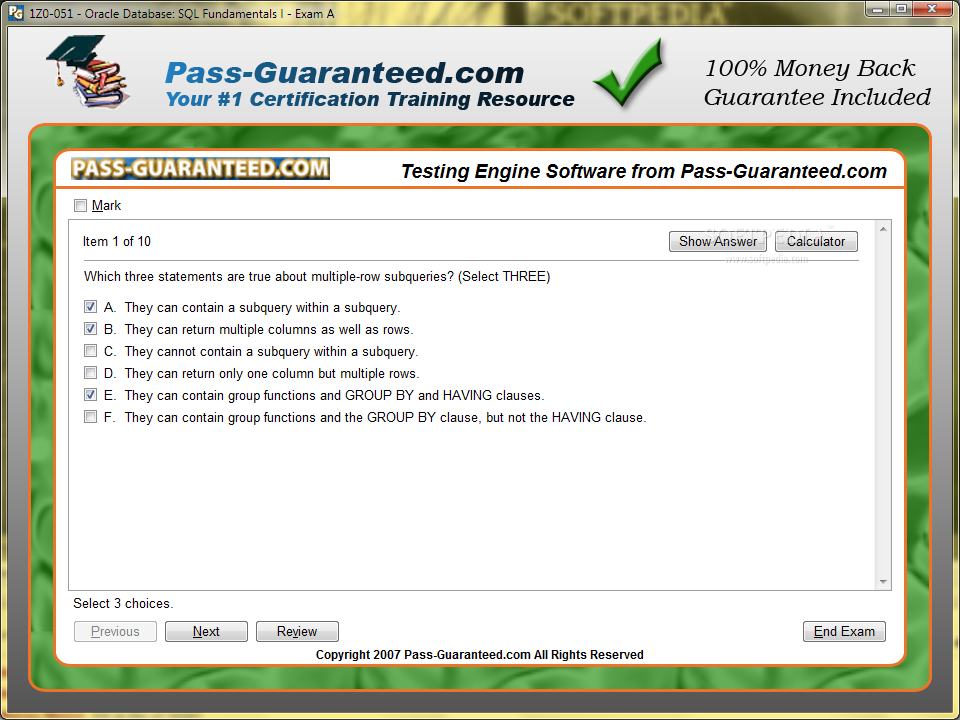
Task: Click the disabled Previous button
Action: (115, 631)
